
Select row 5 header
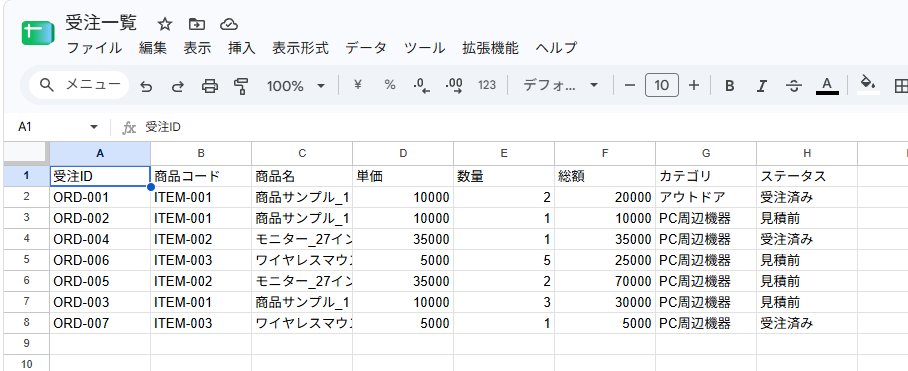point(26,260)
